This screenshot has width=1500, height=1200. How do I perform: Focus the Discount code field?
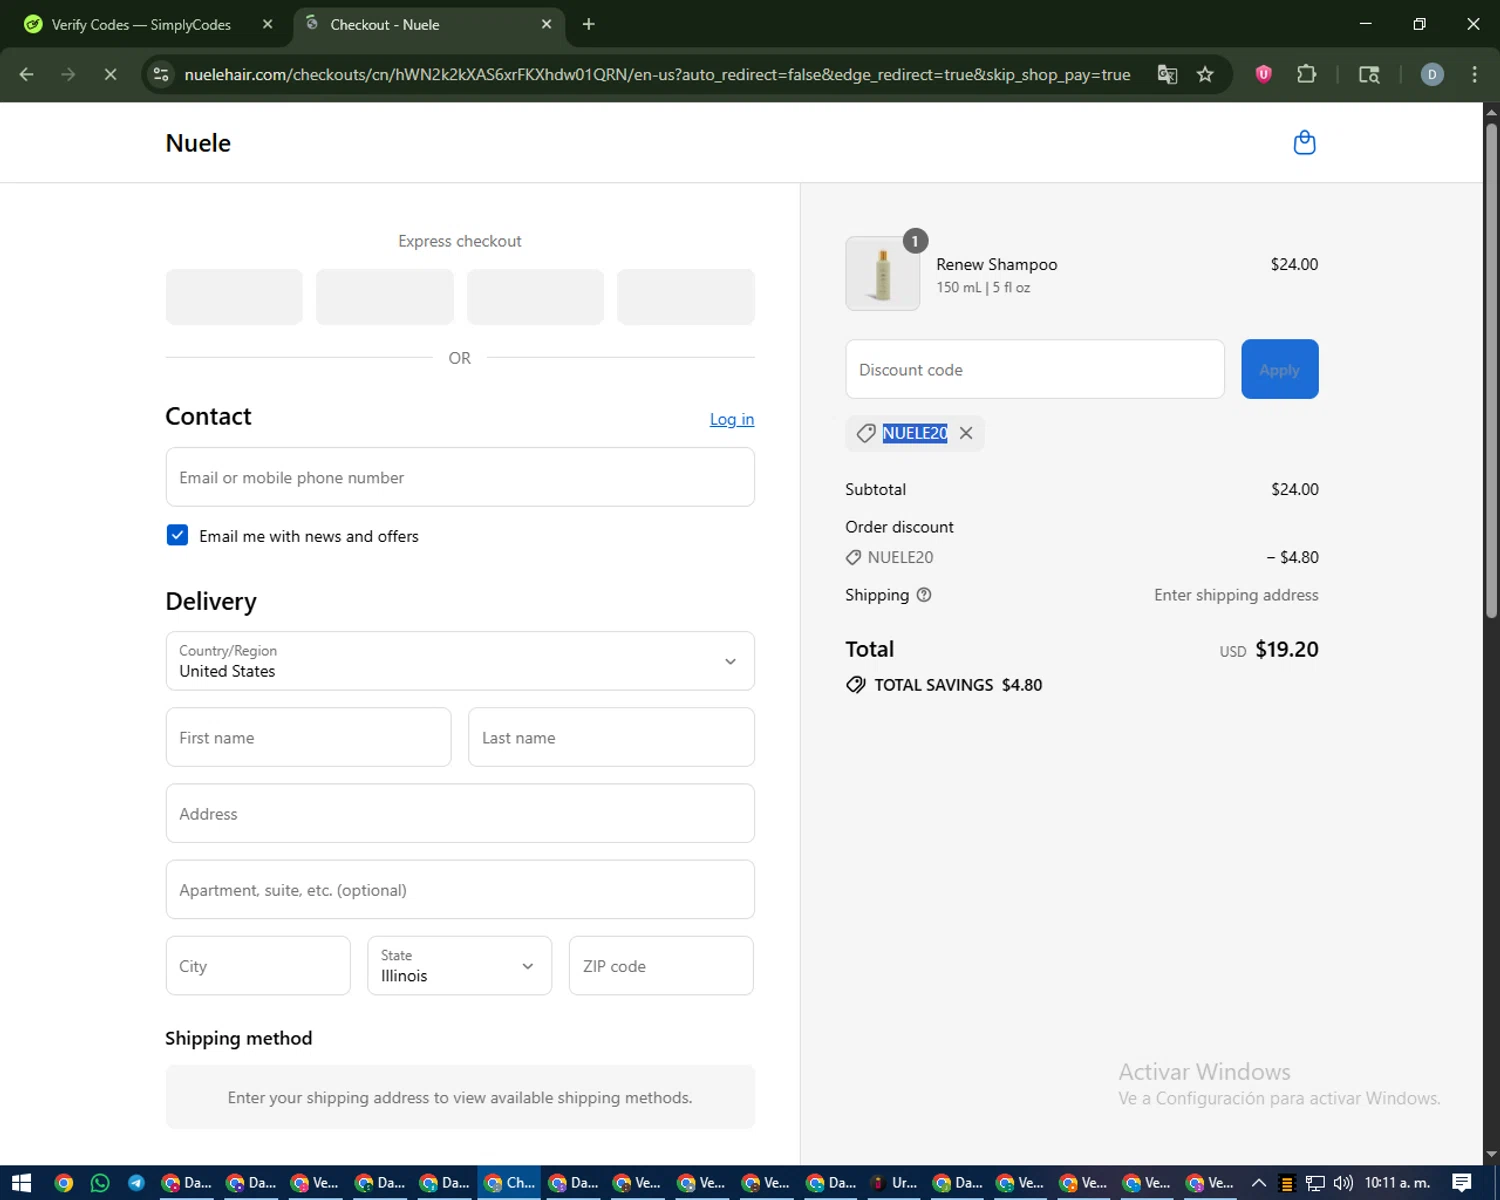(x=1034, y=369)
